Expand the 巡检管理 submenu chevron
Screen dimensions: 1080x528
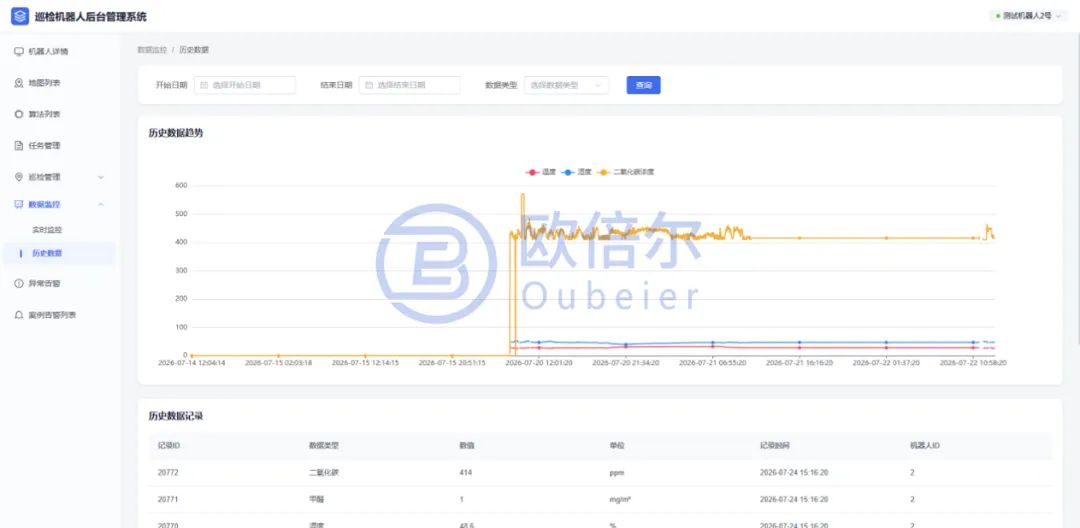[x=101, y=177]
